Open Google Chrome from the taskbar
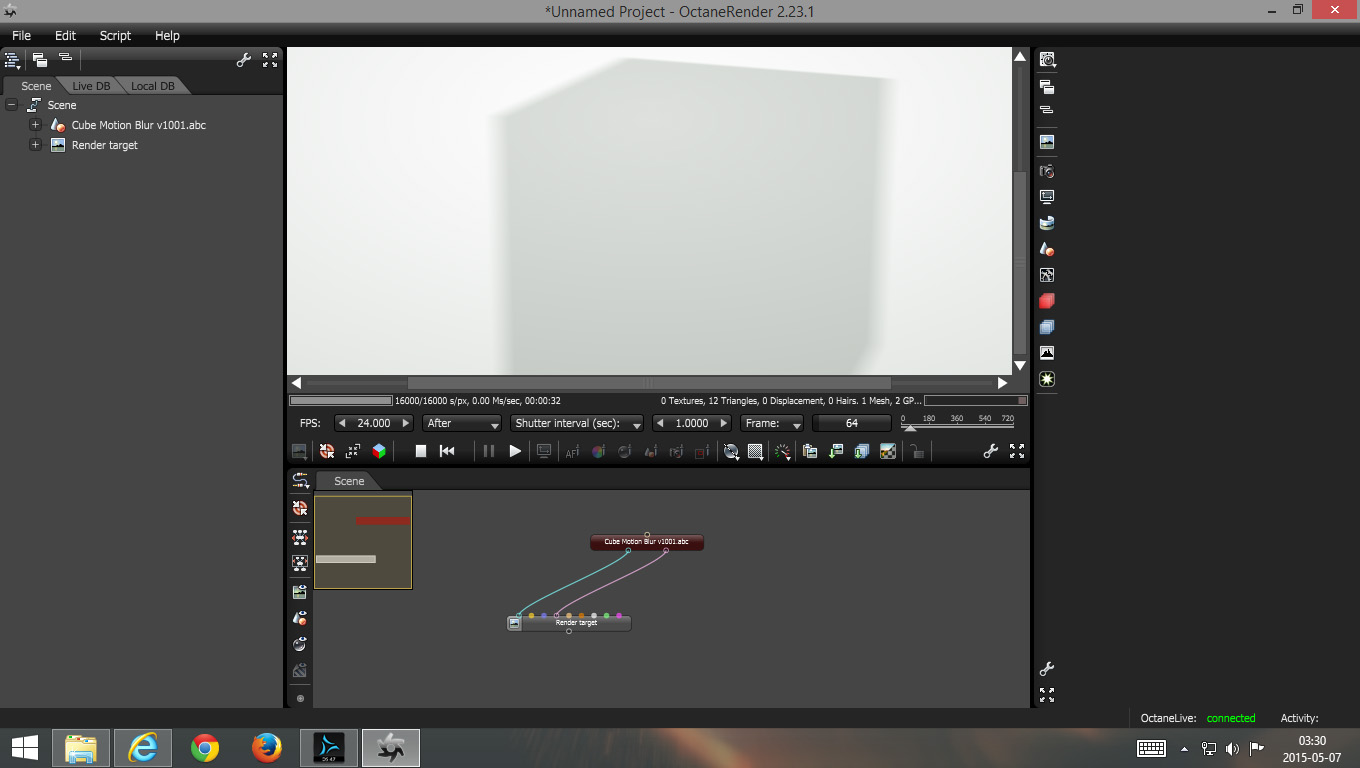The height and width of the screenshot is (768, 1360). [205, 748]
